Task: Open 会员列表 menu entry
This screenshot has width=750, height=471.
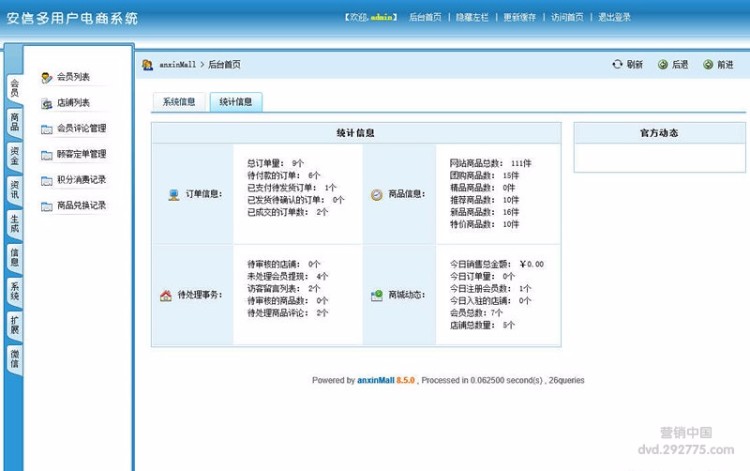Action: 73,77
